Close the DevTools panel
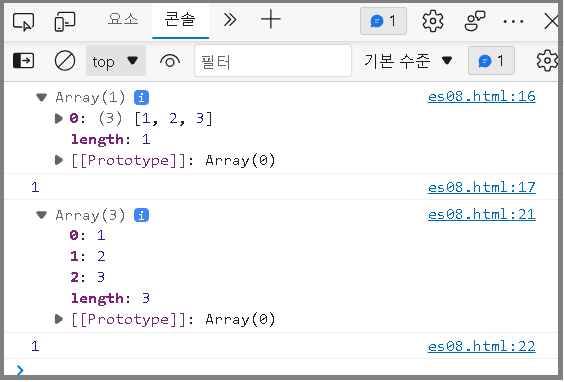 click(551, 21)
